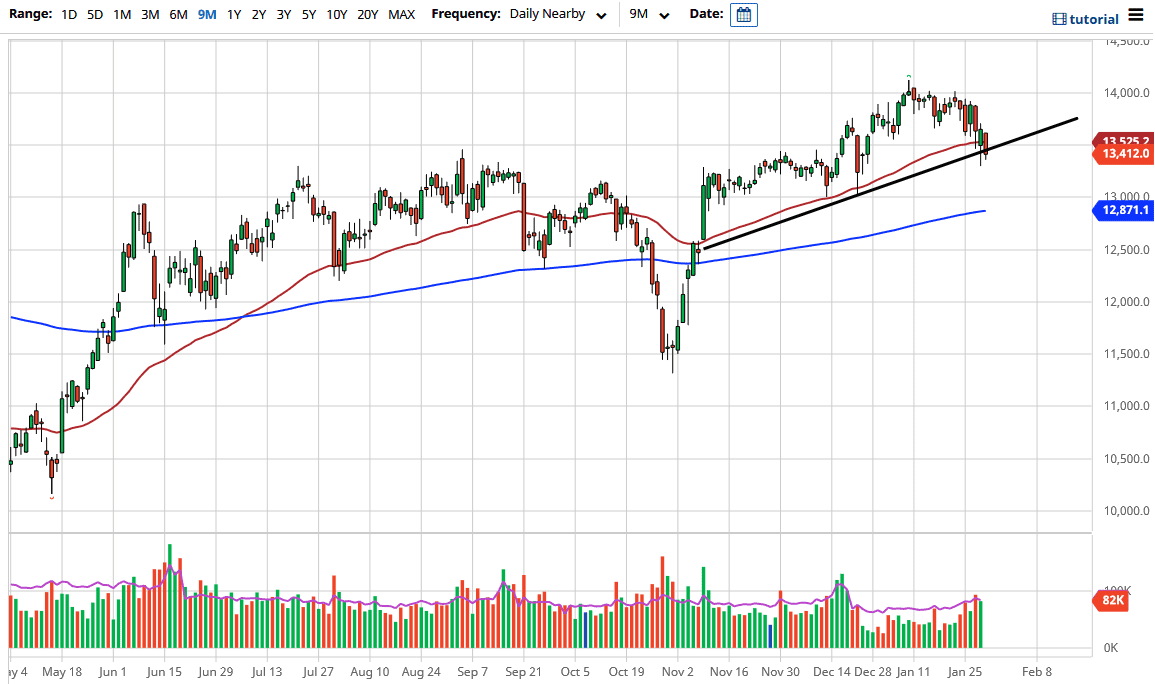Open the hamburger menu icon

(1136, 15)
